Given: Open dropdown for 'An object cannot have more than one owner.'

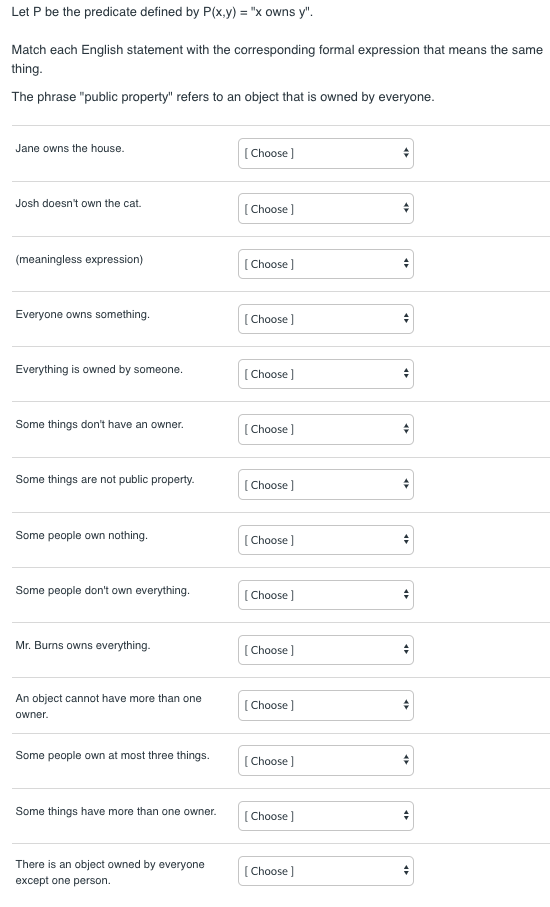Looking at the screenshot, I should tap(326, 705).
